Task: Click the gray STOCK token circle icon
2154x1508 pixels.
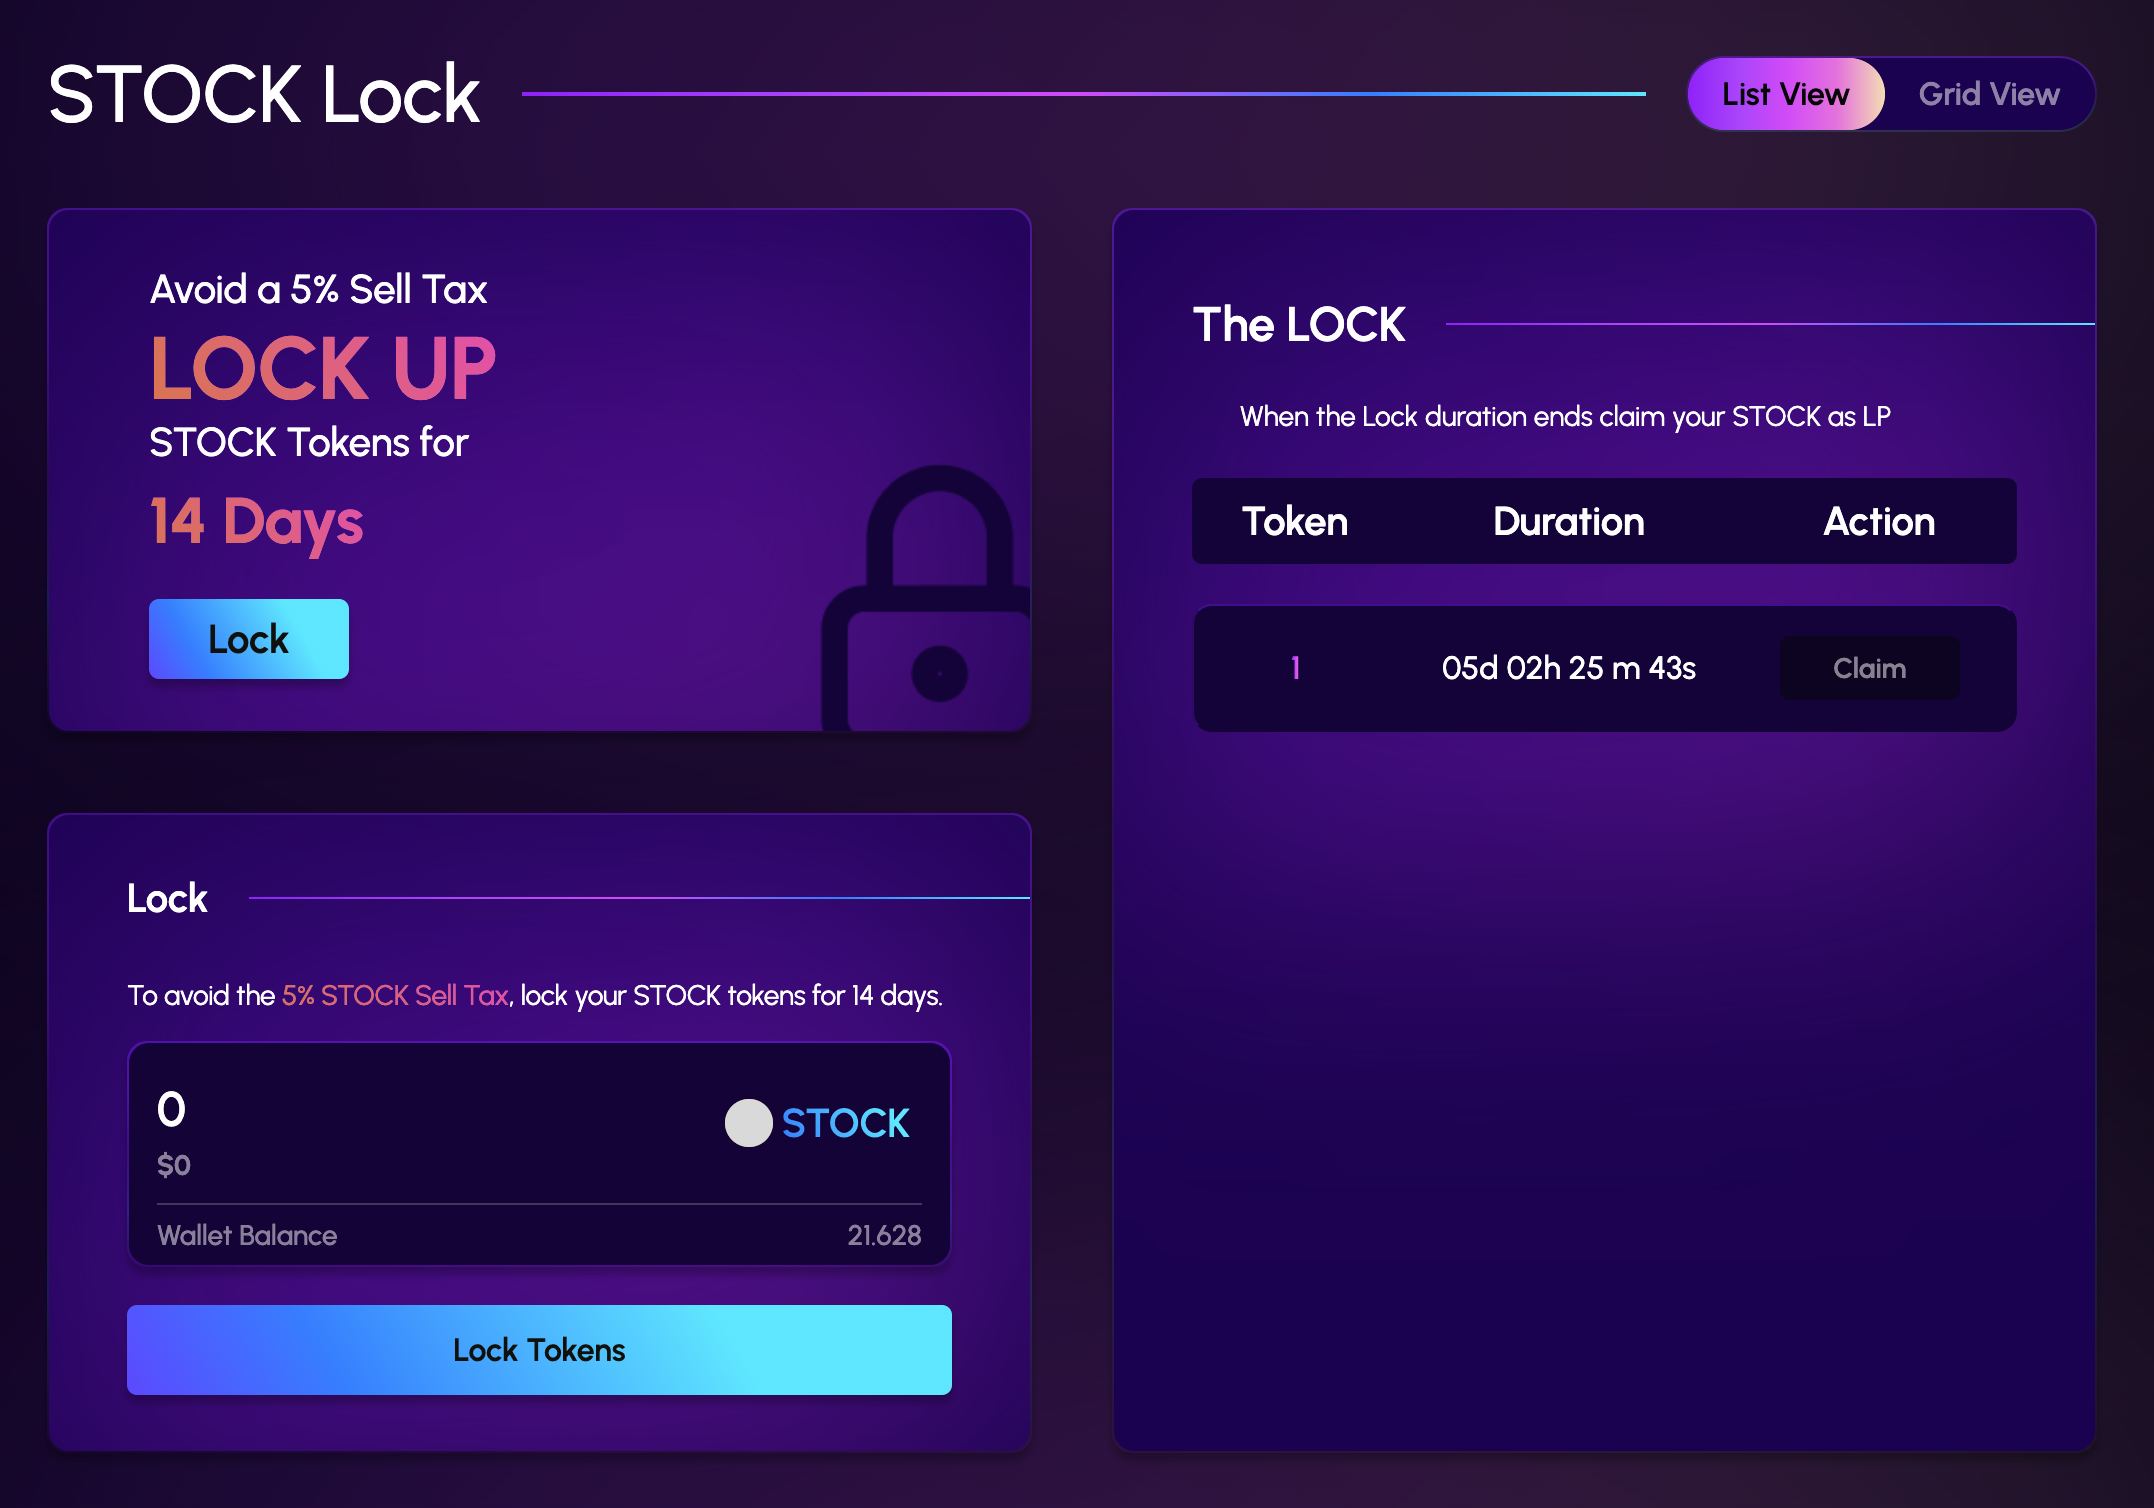Action: [748, 1123]
